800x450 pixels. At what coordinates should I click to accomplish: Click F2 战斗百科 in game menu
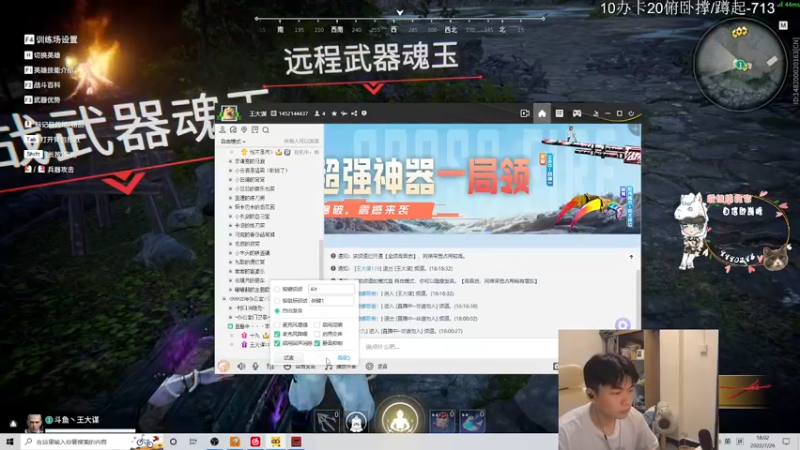[42, 85]
